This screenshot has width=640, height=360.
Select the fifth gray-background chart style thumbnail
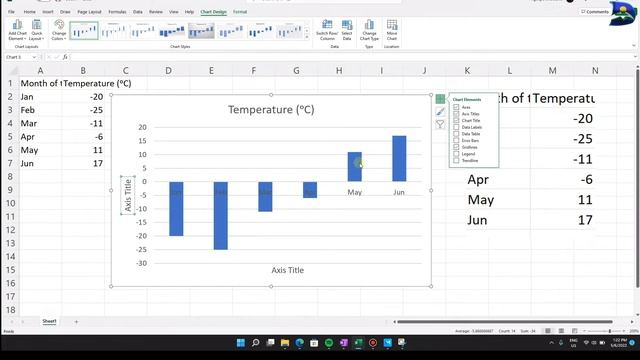coord(201,31)
